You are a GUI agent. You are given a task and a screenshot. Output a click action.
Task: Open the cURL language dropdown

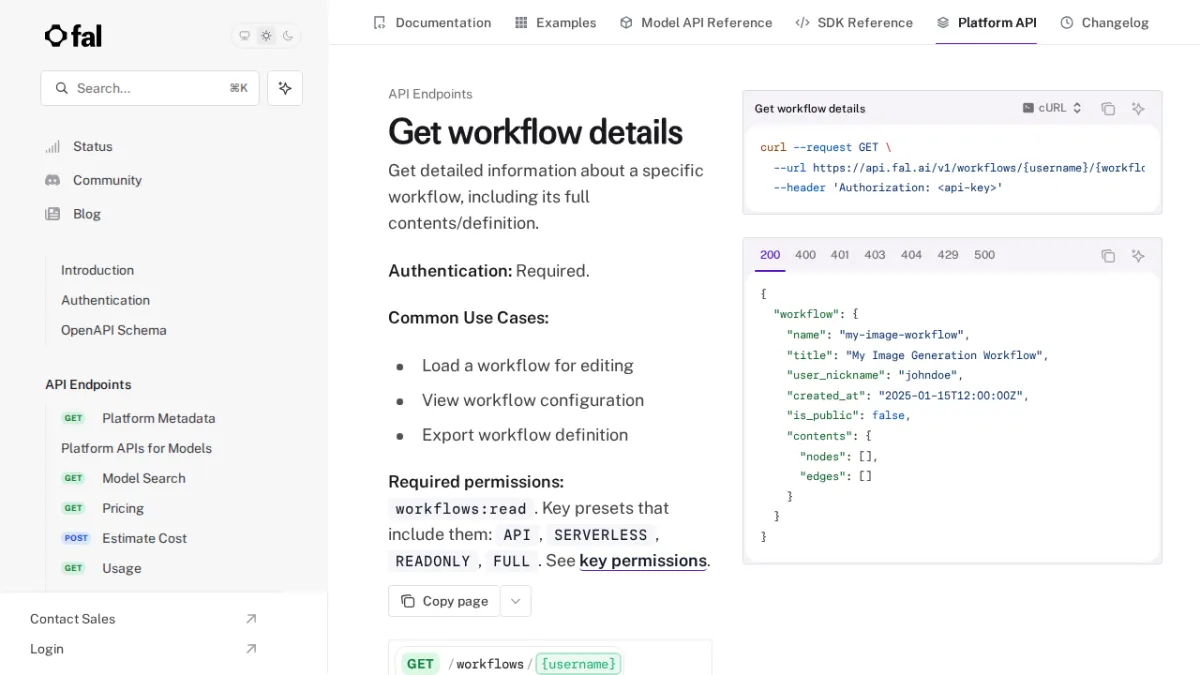click(1052, 108)
